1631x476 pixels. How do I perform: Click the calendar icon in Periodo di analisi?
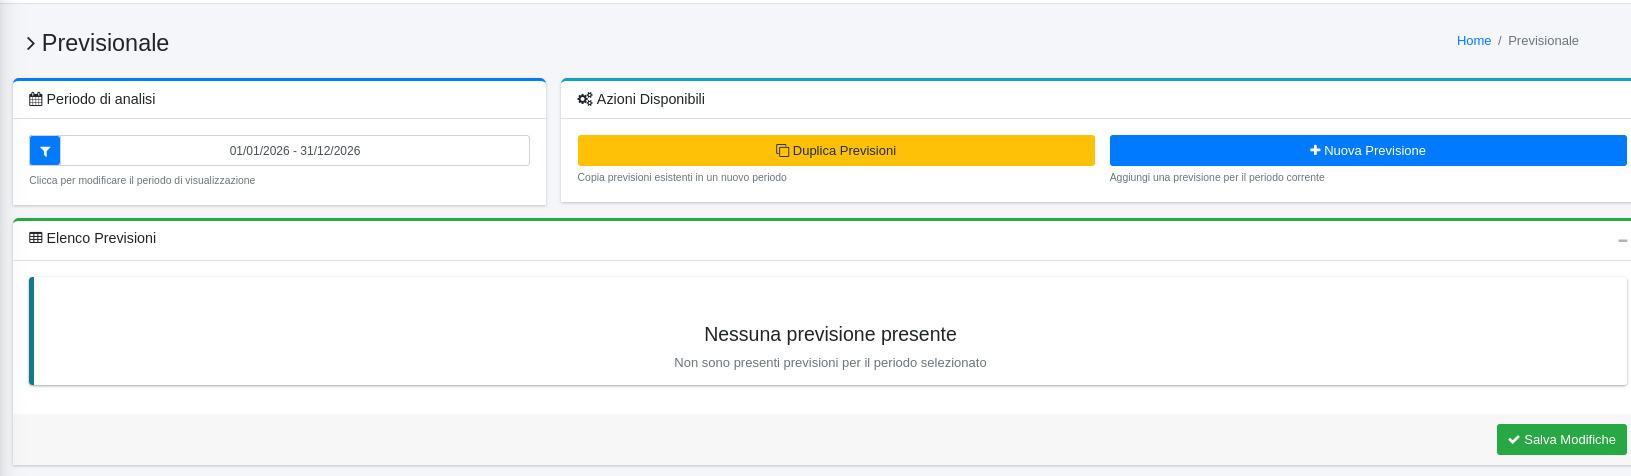(36, 99)
